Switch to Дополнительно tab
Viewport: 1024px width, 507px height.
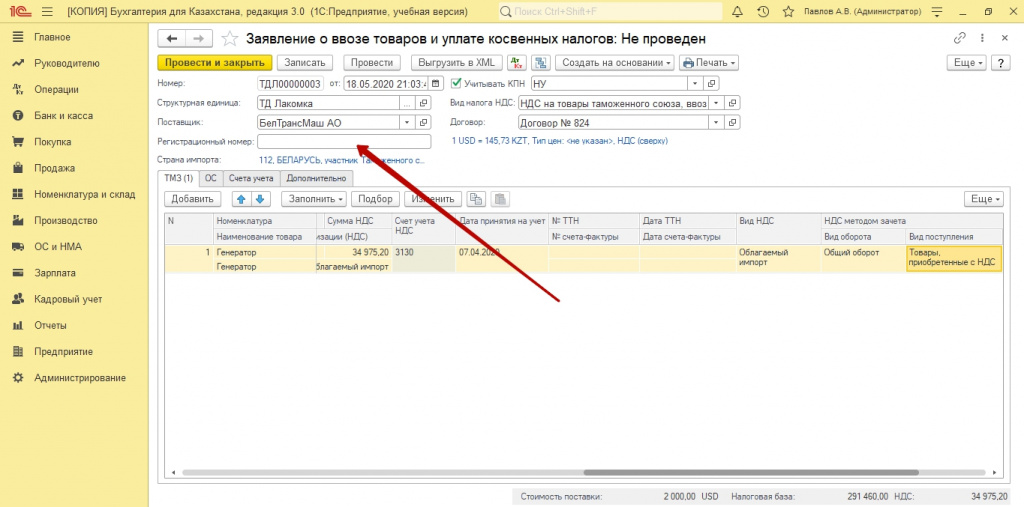pyautogui.click(x=316, y=178)
